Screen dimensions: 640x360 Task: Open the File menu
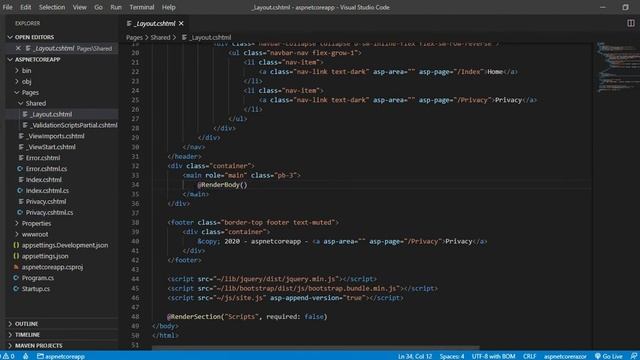[x=7, y=7]
